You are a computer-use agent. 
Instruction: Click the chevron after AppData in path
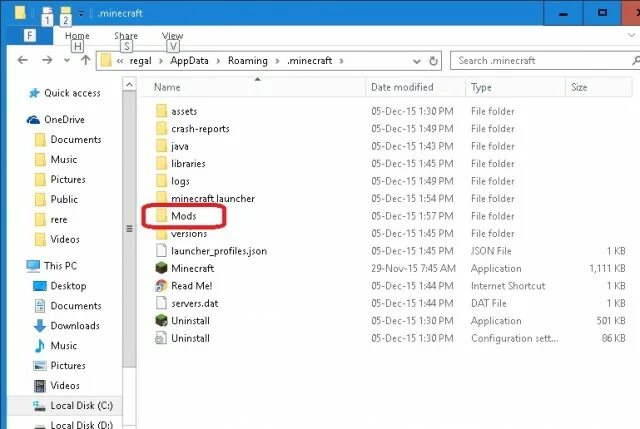pyautogui.click(x=218, y=61)
